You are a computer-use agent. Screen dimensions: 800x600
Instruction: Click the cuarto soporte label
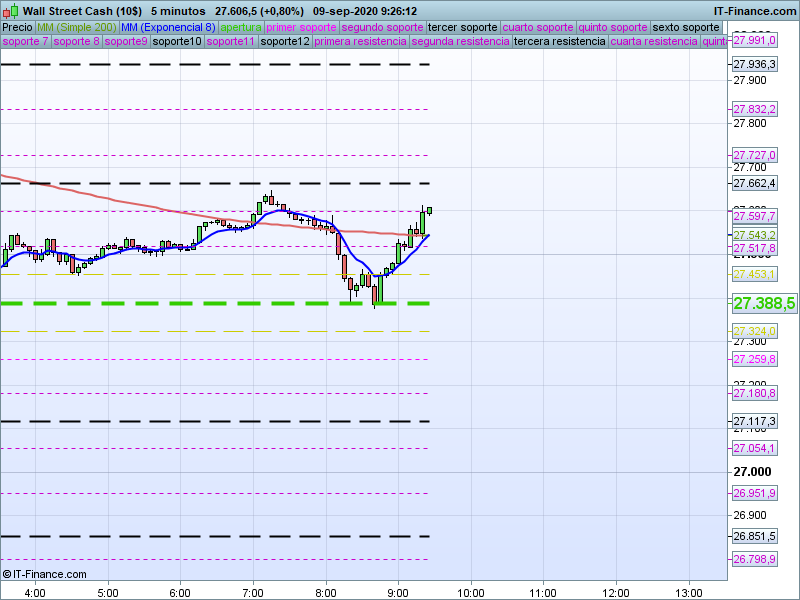pyautogui.click(x=538, y=28)
